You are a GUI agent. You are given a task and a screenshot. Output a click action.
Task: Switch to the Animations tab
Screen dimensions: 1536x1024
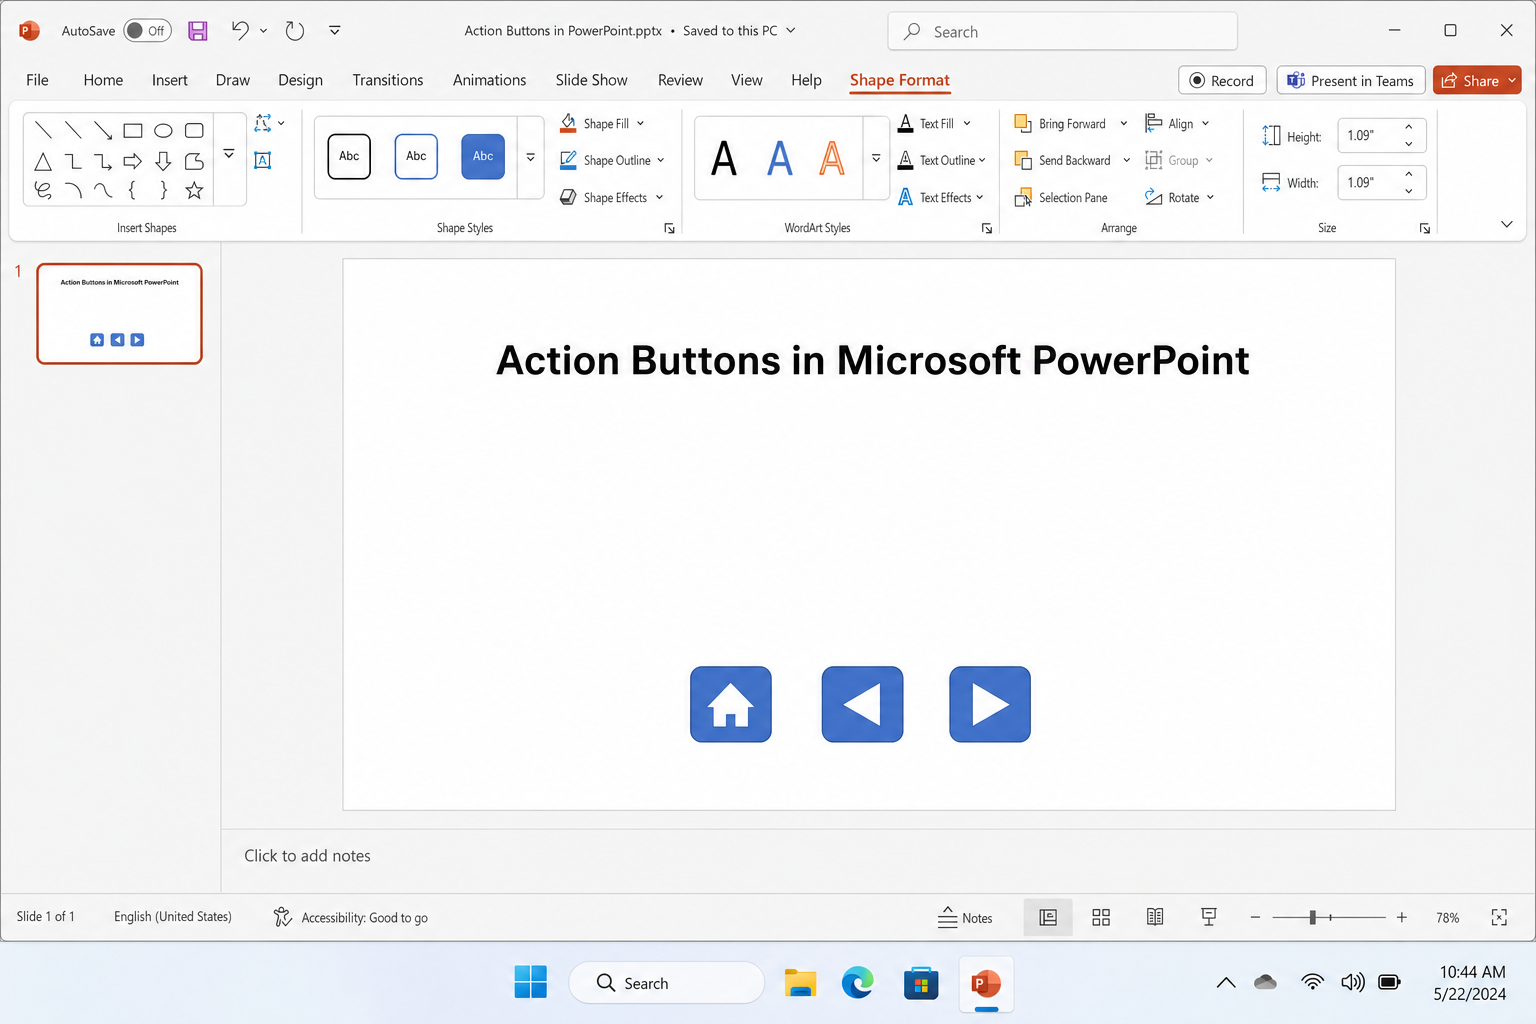(x=489, y=80)
